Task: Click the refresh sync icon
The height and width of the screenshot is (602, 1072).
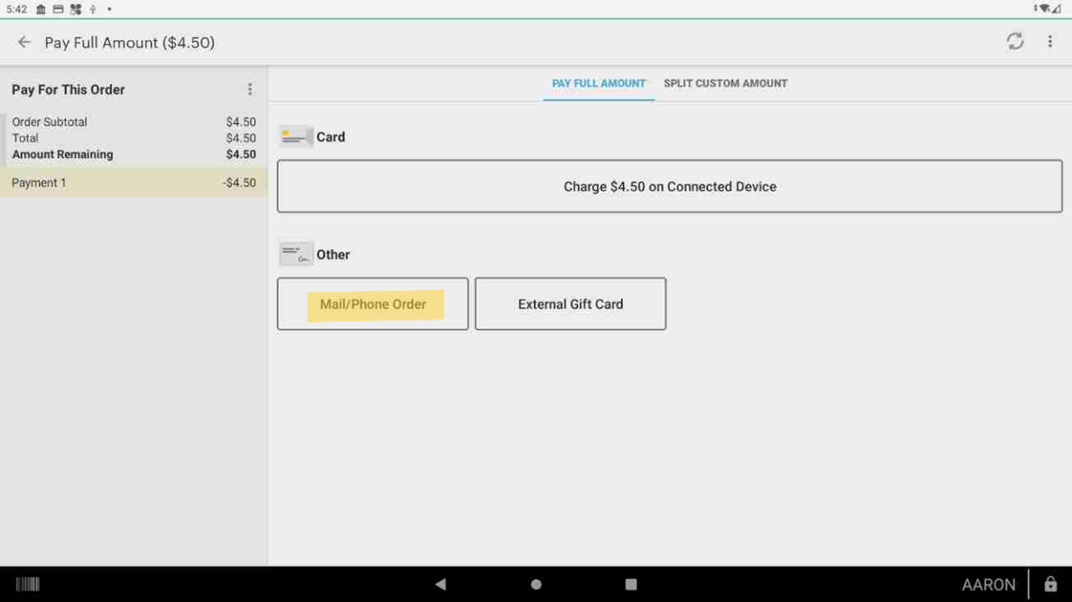Action: 1014,42
